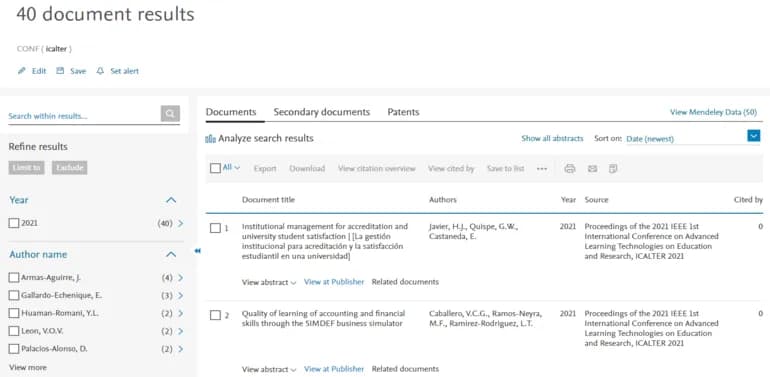Click Show all abstracts link
The image size is (770, 377).
point(552,139)
